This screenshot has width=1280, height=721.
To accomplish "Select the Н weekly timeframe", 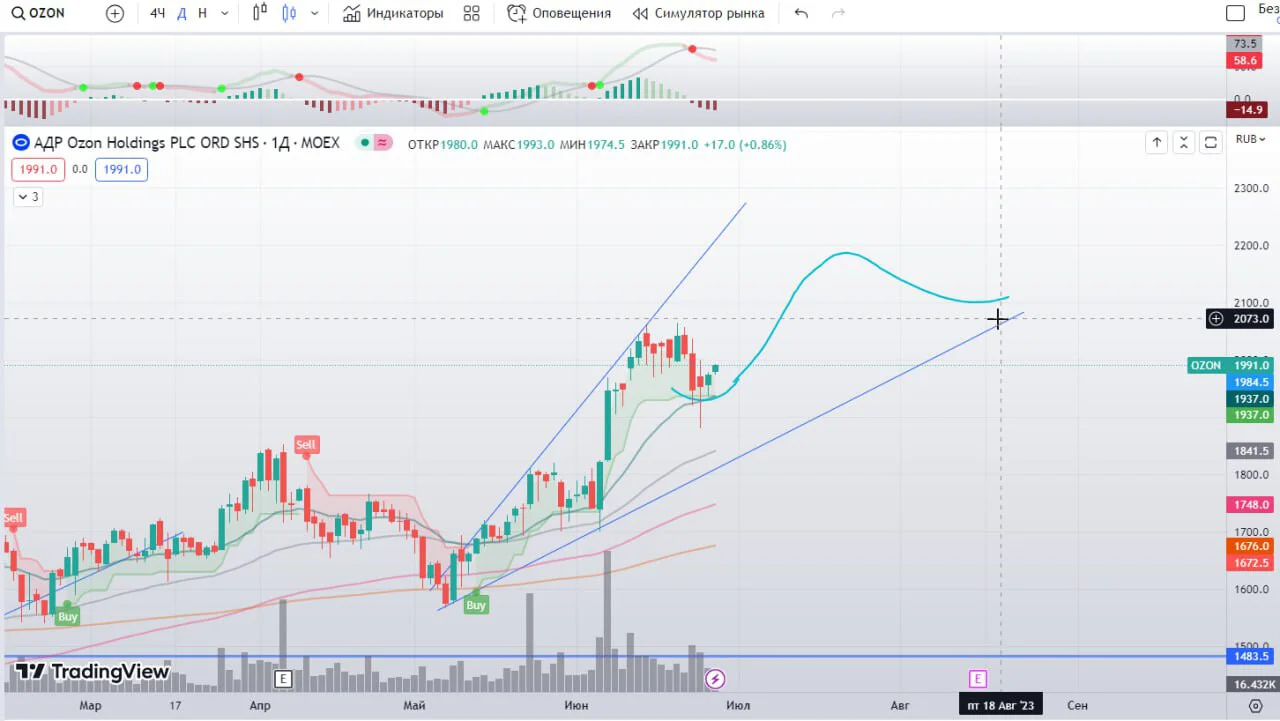I will point(202,13).
